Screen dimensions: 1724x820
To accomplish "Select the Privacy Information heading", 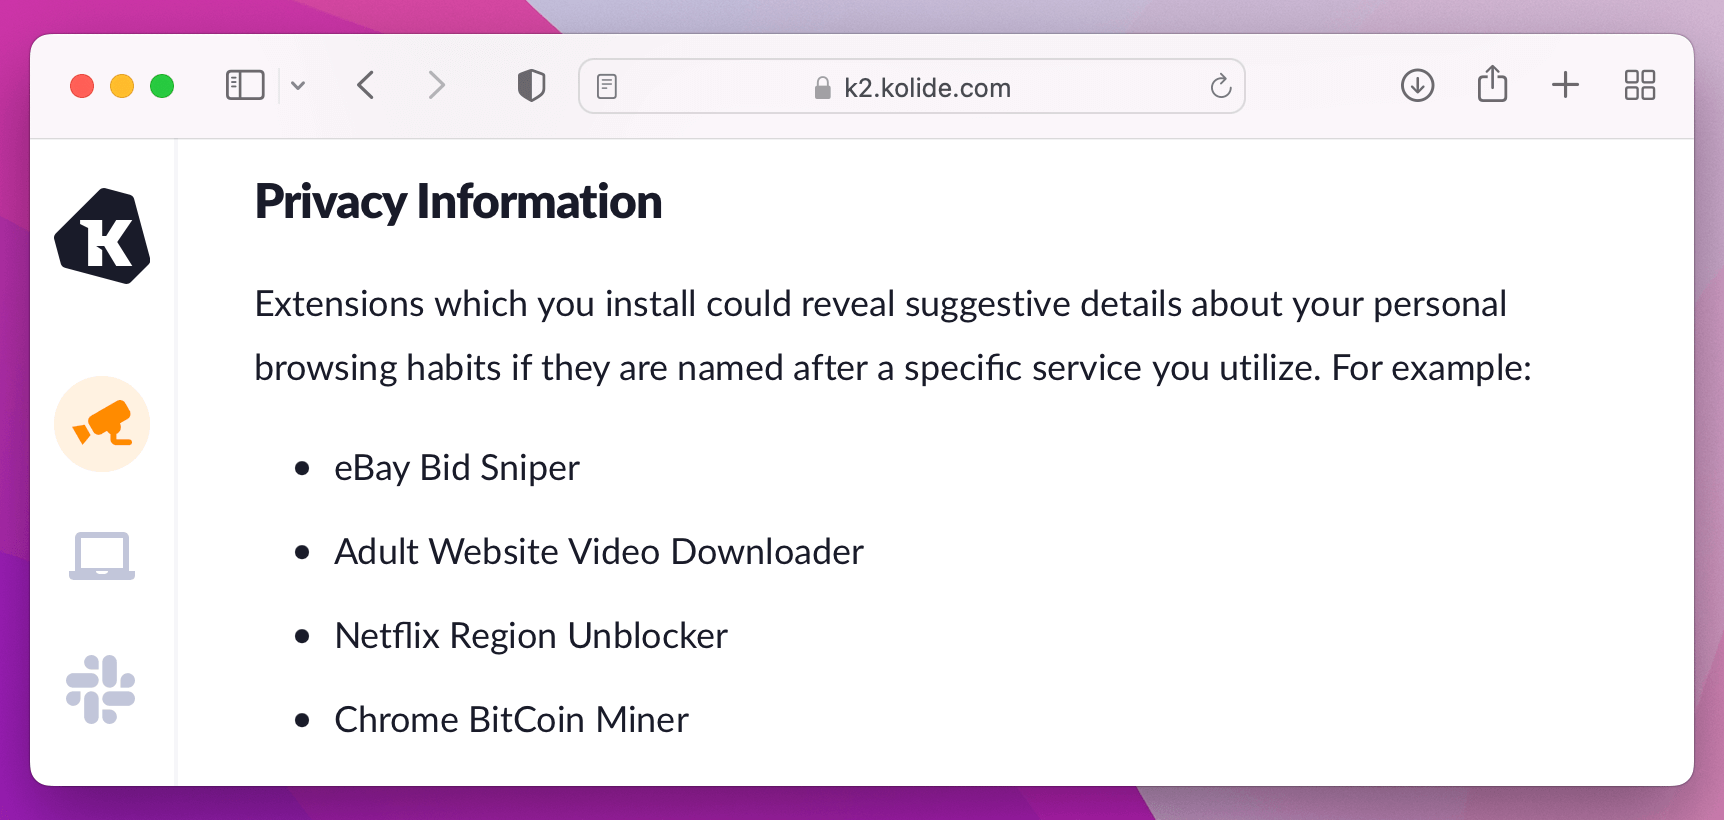I will 458,202.
